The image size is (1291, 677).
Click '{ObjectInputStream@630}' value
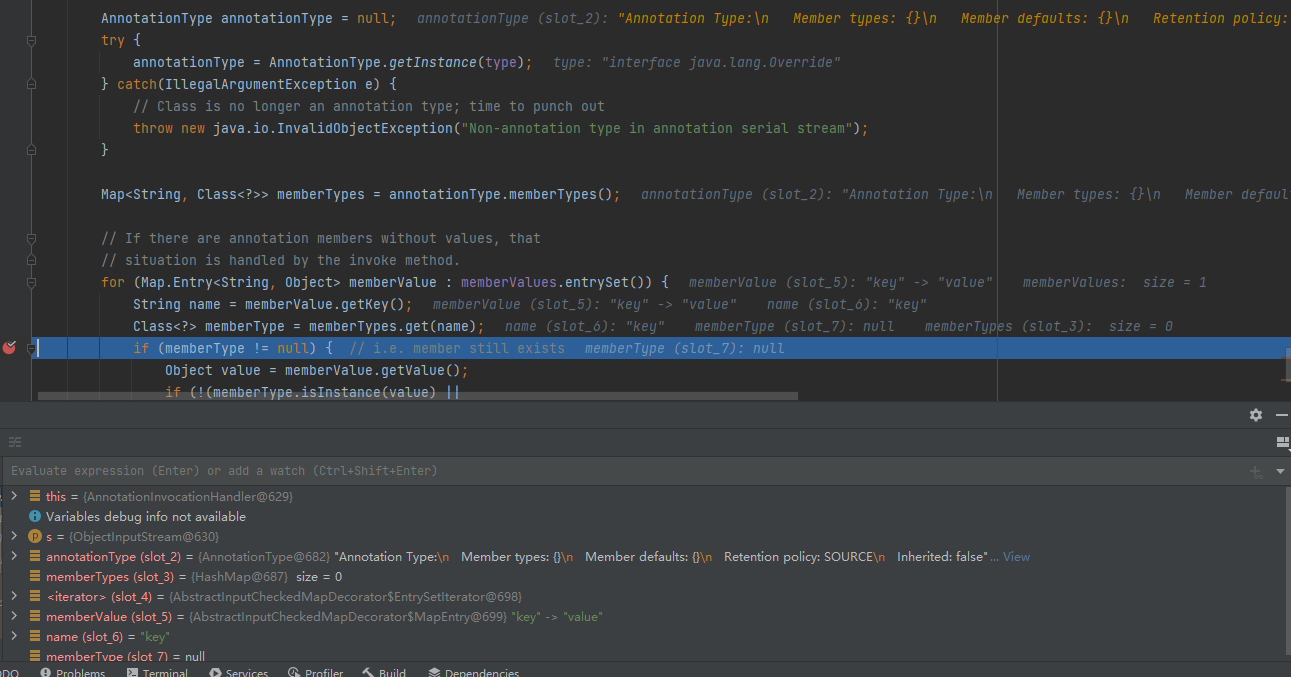143,537
